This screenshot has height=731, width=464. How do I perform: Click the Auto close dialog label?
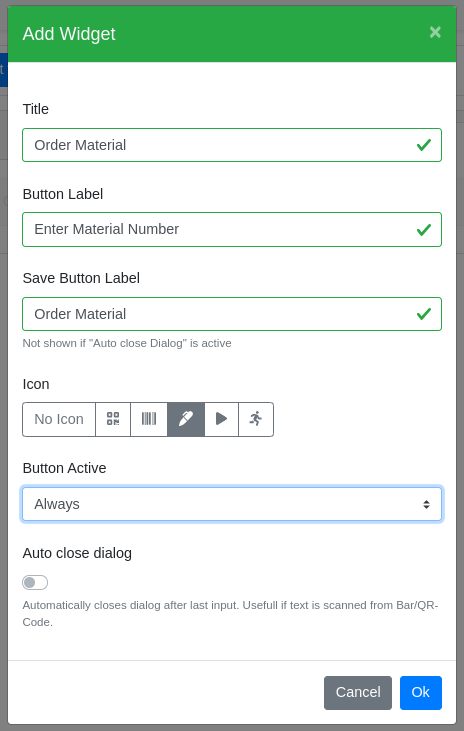[77, 553]
